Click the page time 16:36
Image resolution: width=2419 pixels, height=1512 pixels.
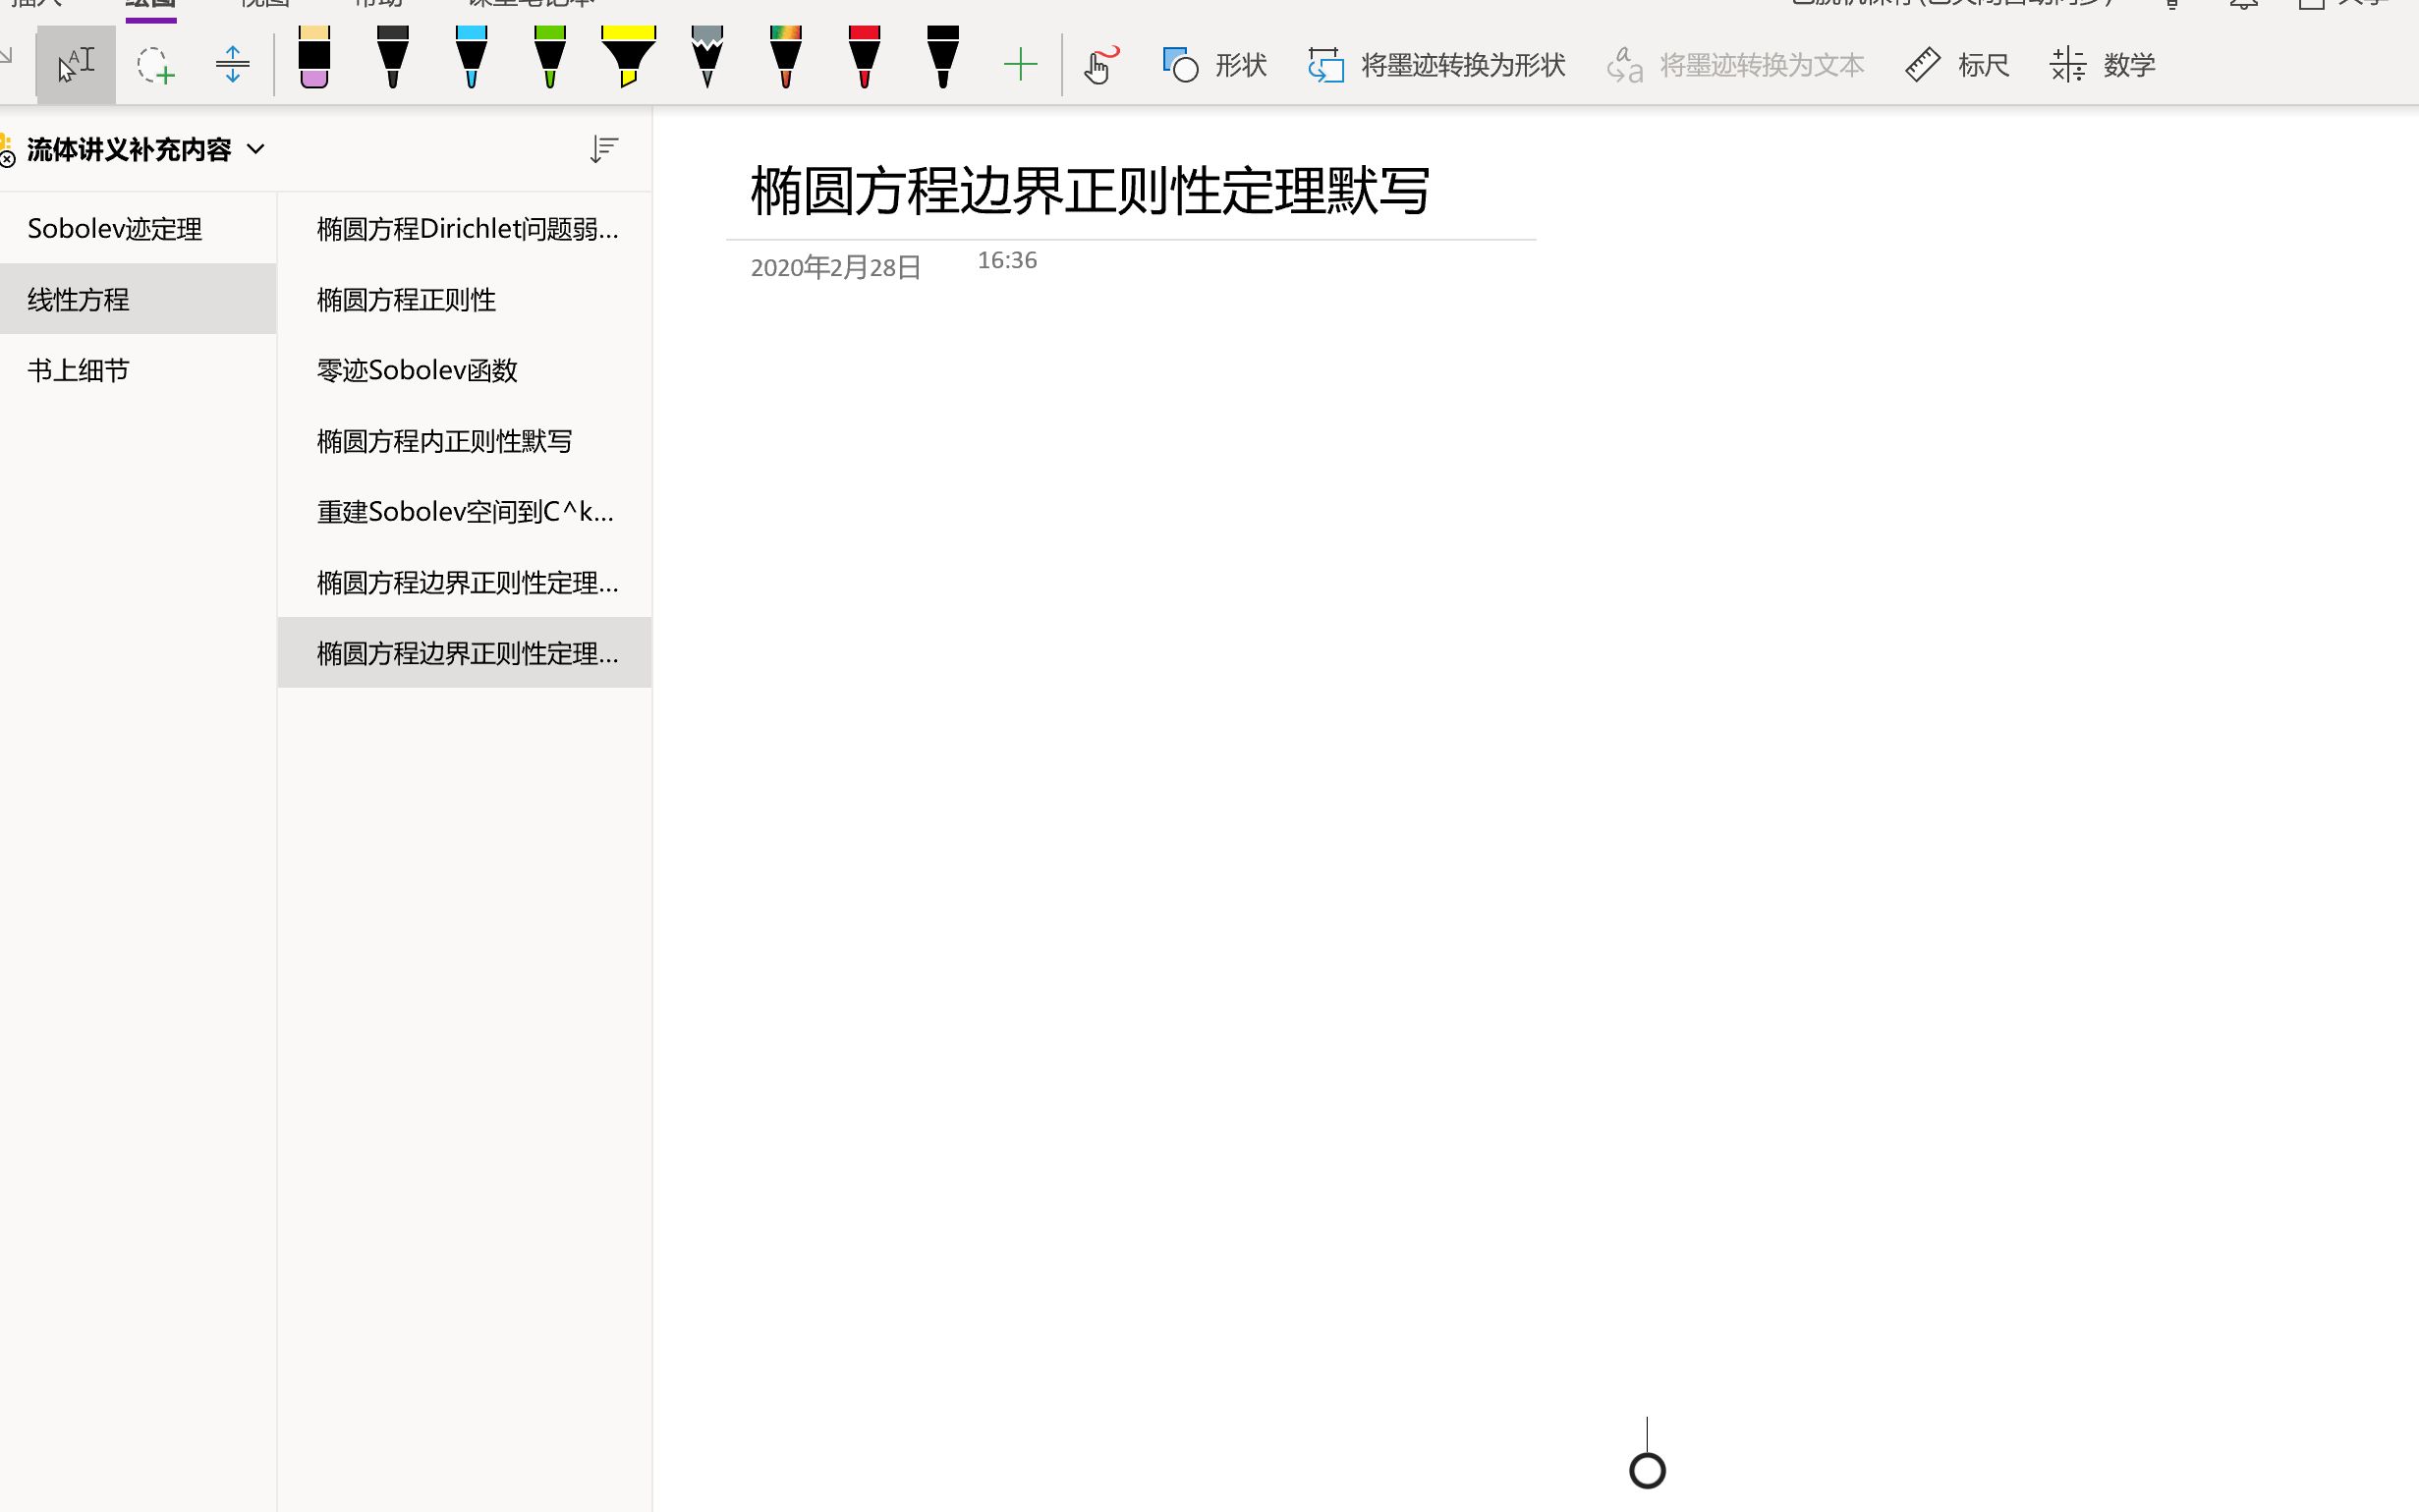1007,260
